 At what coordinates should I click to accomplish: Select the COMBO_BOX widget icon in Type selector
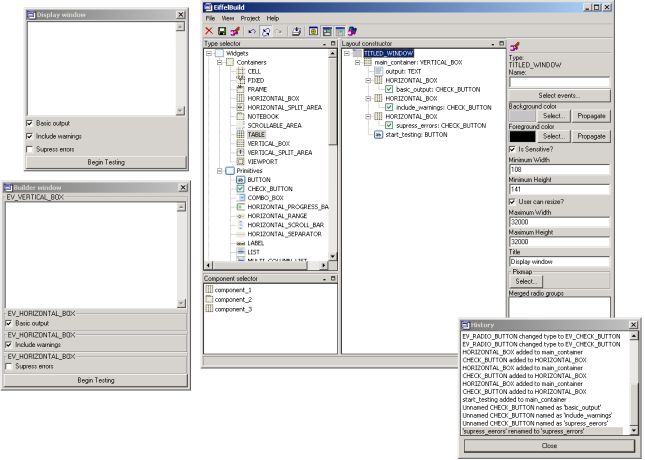[x=241, y=198]
